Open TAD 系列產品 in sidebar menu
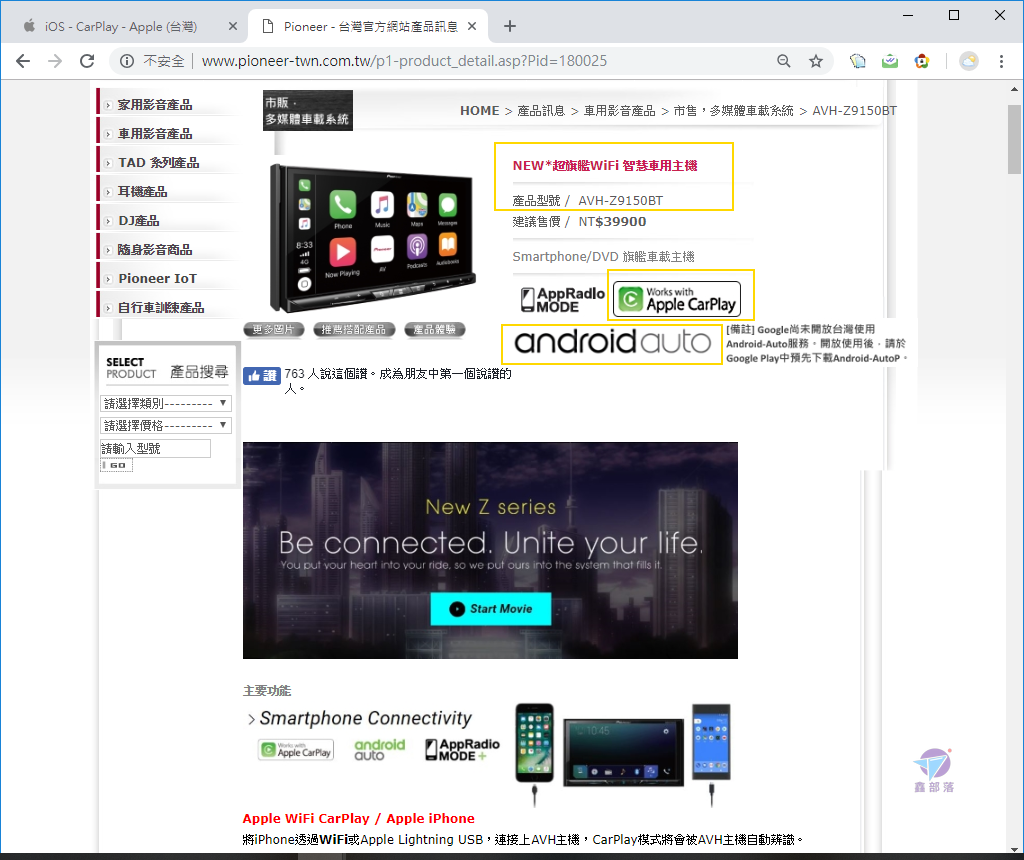 coord(159,163)
